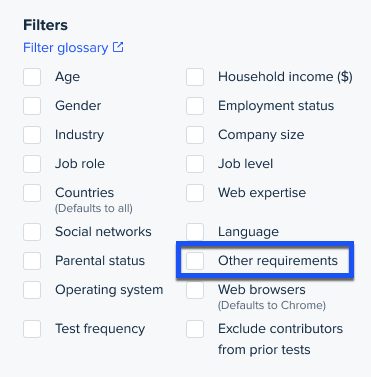Select the highlighted Other requirements checkbox
Image resolution: width=371 pixels, height=377 pixels.
tap(195, 261)
